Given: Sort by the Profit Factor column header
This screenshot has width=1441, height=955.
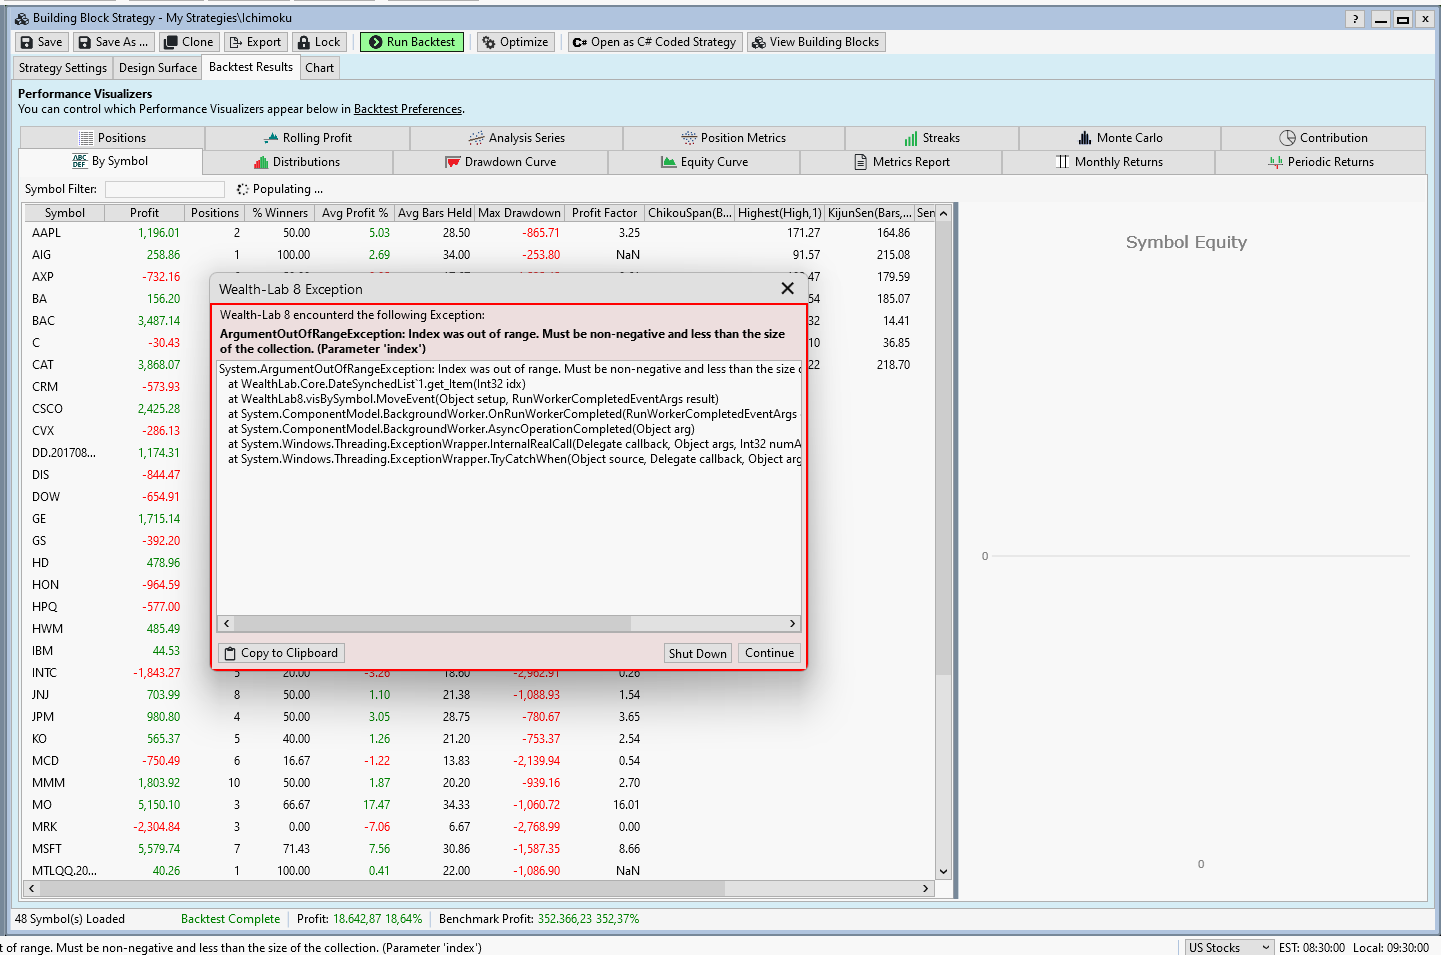Looking at the screenshot, I should pos(604,213).
